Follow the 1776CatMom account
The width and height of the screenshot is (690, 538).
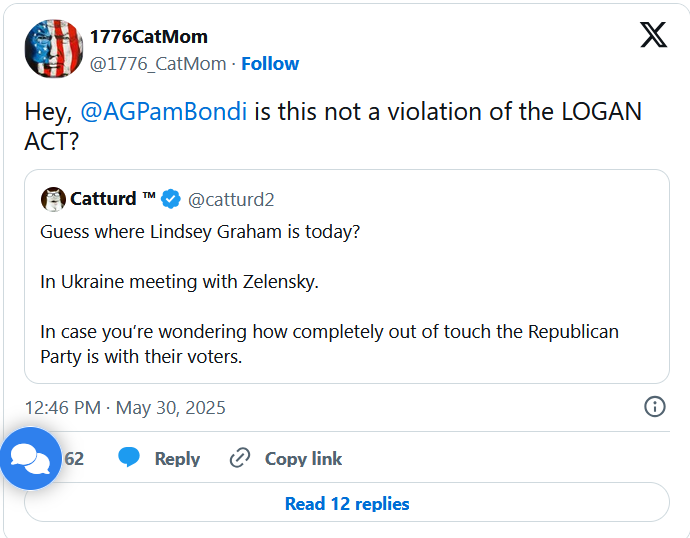click(270, 64)
